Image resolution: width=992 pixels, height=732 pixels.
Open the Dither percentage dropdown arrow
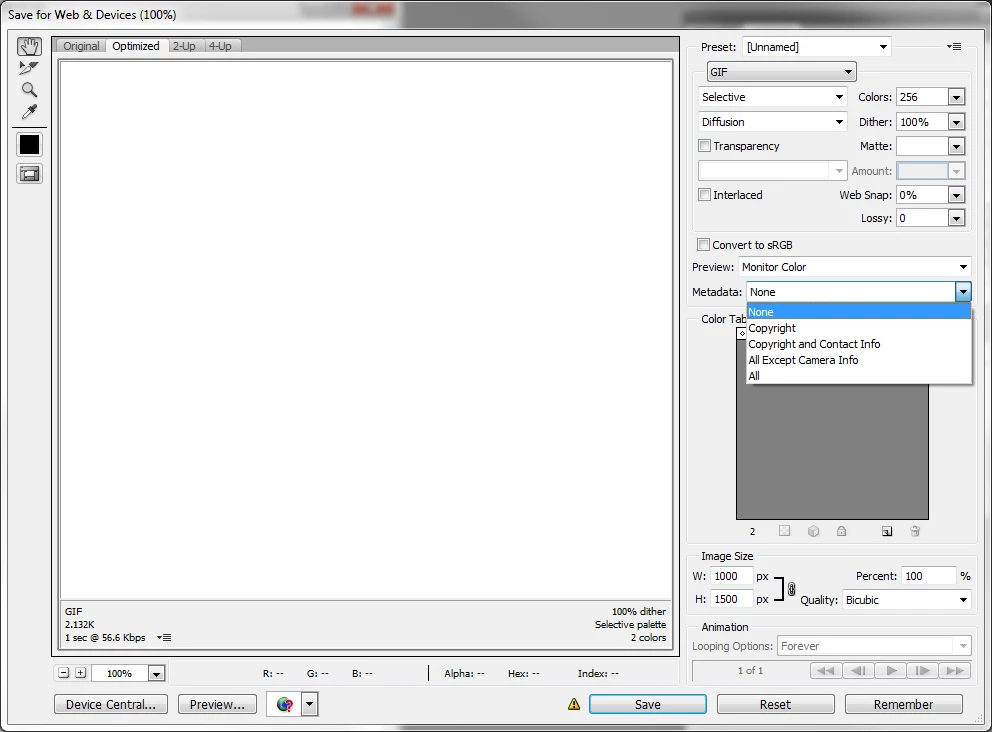point(956,122)
